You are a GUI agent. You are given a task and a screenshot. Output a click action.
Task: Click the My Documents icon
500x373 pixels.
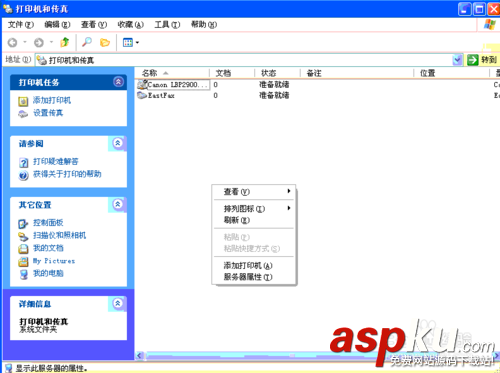pyautogui.click(x=23, y=249)
